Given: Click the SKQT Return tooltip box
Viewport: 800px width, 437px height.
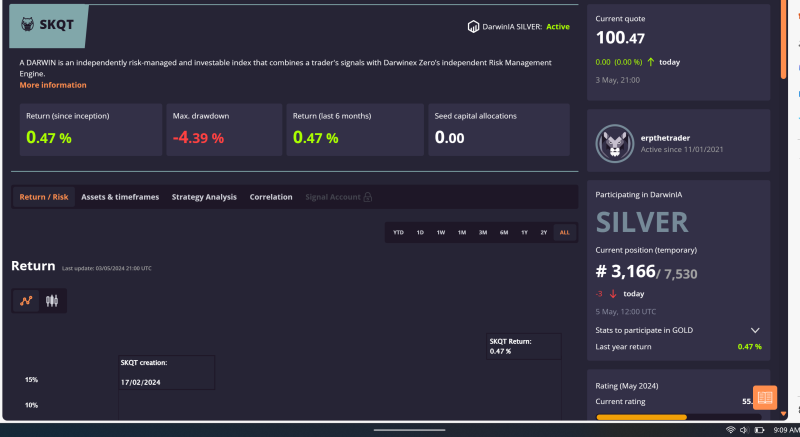Looking at the screenshot, I should tap(523, 346).
